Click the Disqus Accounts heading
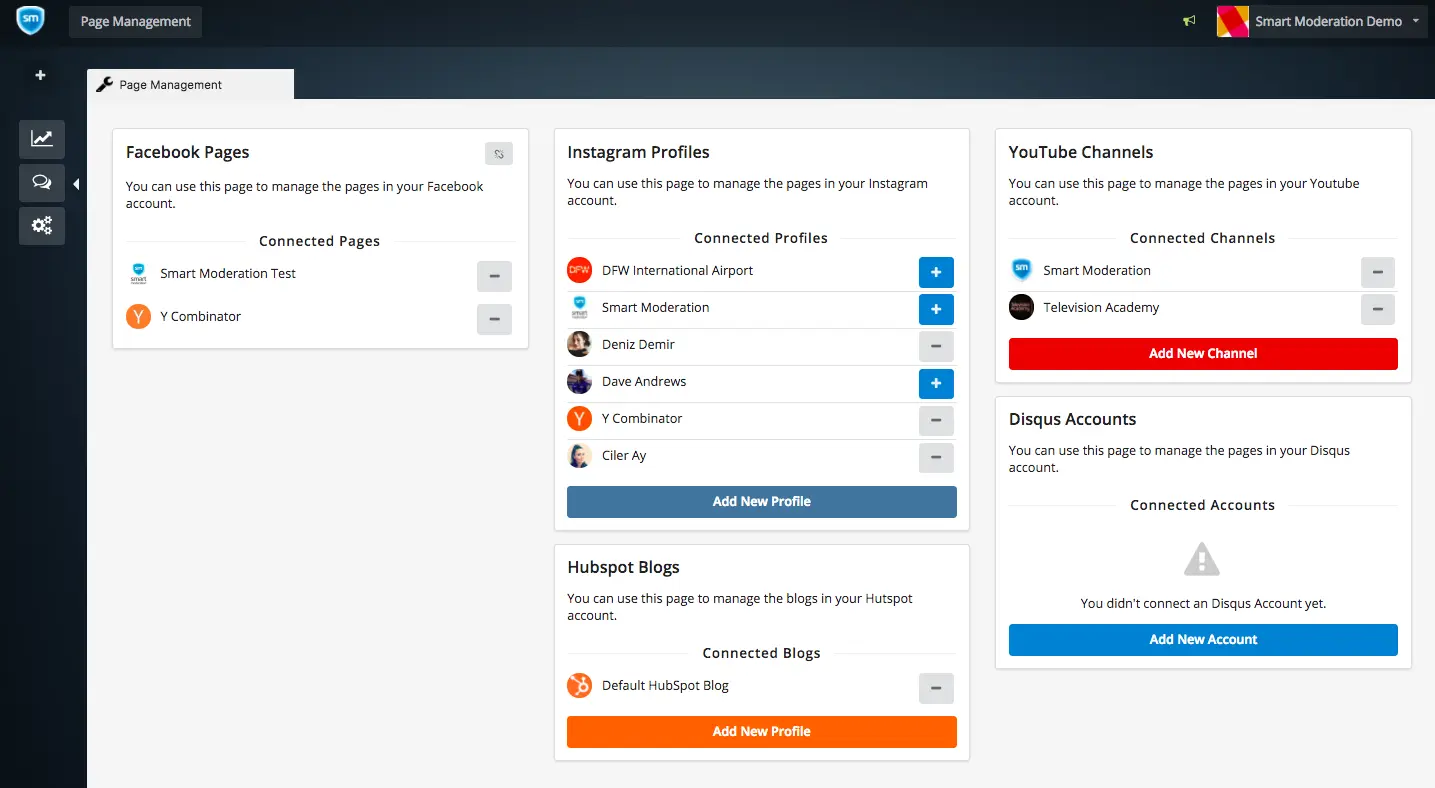Viewport: 1435px width, 788px height. (x=1072, y=419)
